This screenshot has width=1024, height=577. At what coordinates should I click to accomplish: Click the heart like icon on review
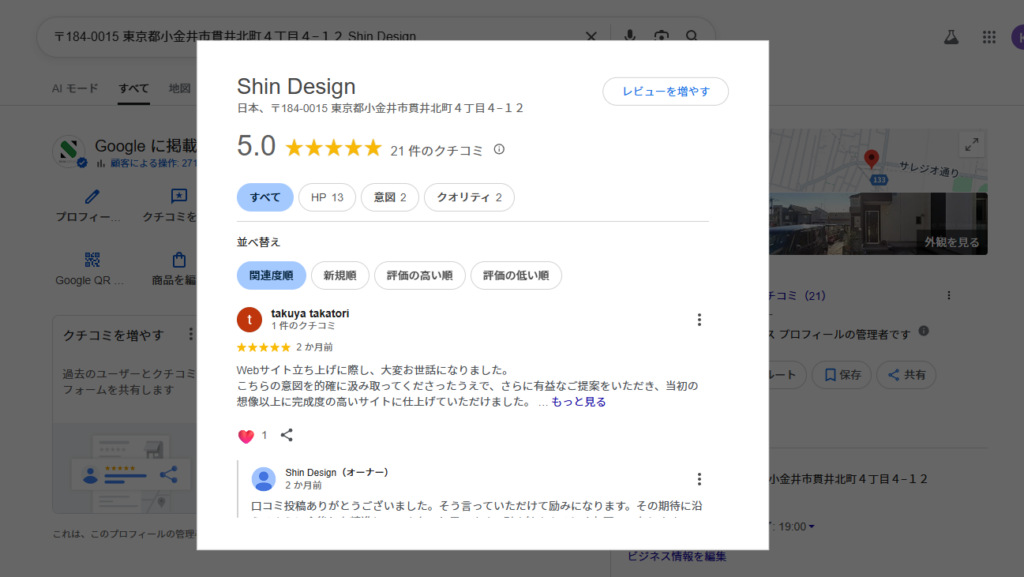point(246,436)
